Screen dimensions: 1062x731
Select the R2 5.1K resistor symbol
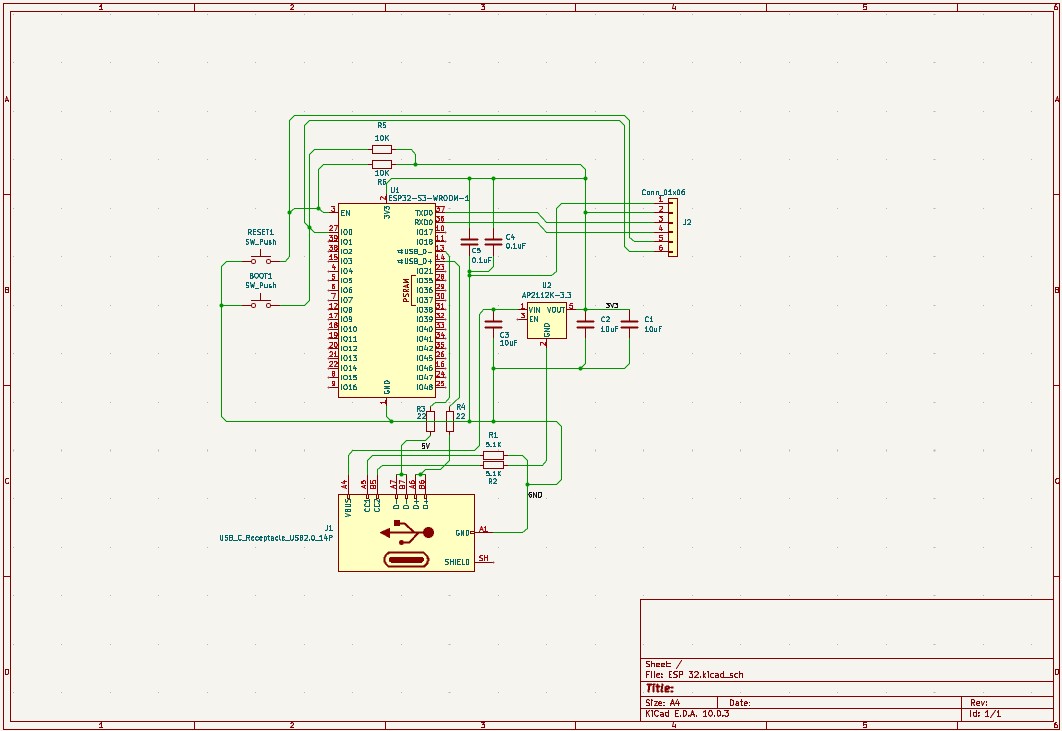pyautogui.click(x=493, y=465)
